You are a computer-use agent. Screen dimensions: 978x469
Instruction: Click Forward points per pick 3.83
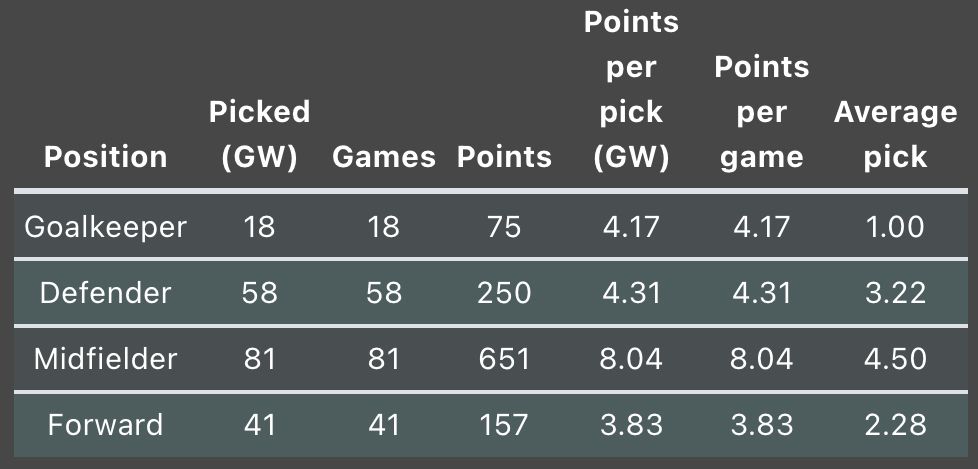[x=631, y=425]
